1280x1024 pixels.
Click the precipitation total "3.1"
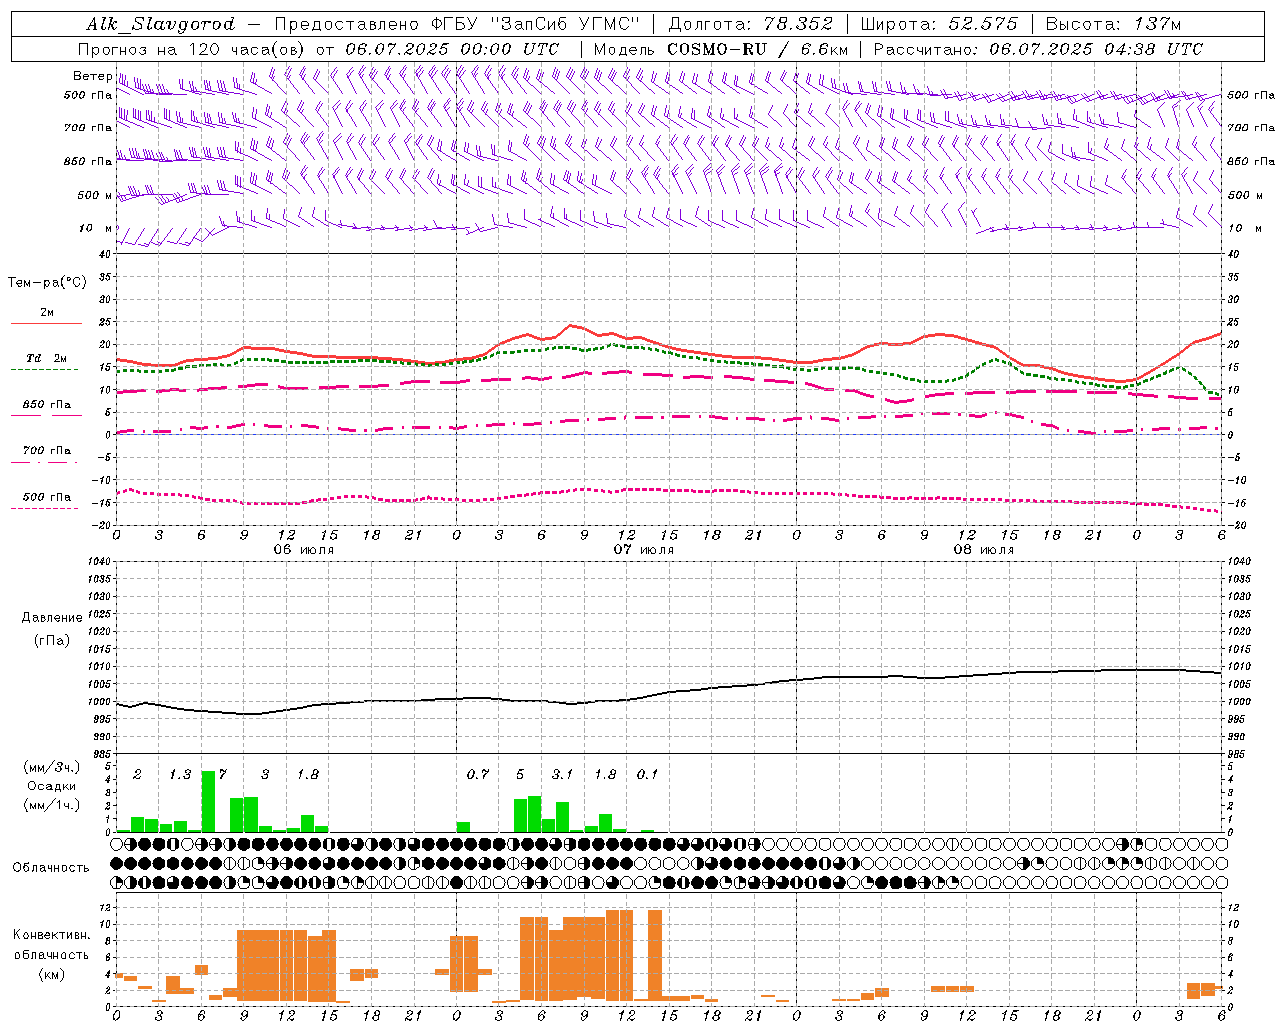click(562, 774)
